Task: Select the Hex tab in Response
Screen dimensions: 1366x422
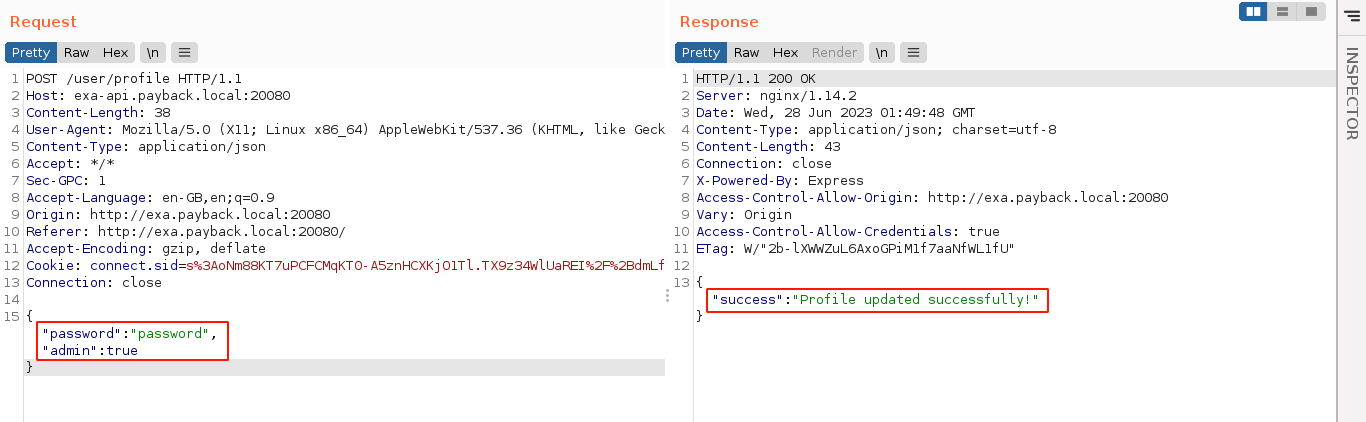Action: coord(785,52)
